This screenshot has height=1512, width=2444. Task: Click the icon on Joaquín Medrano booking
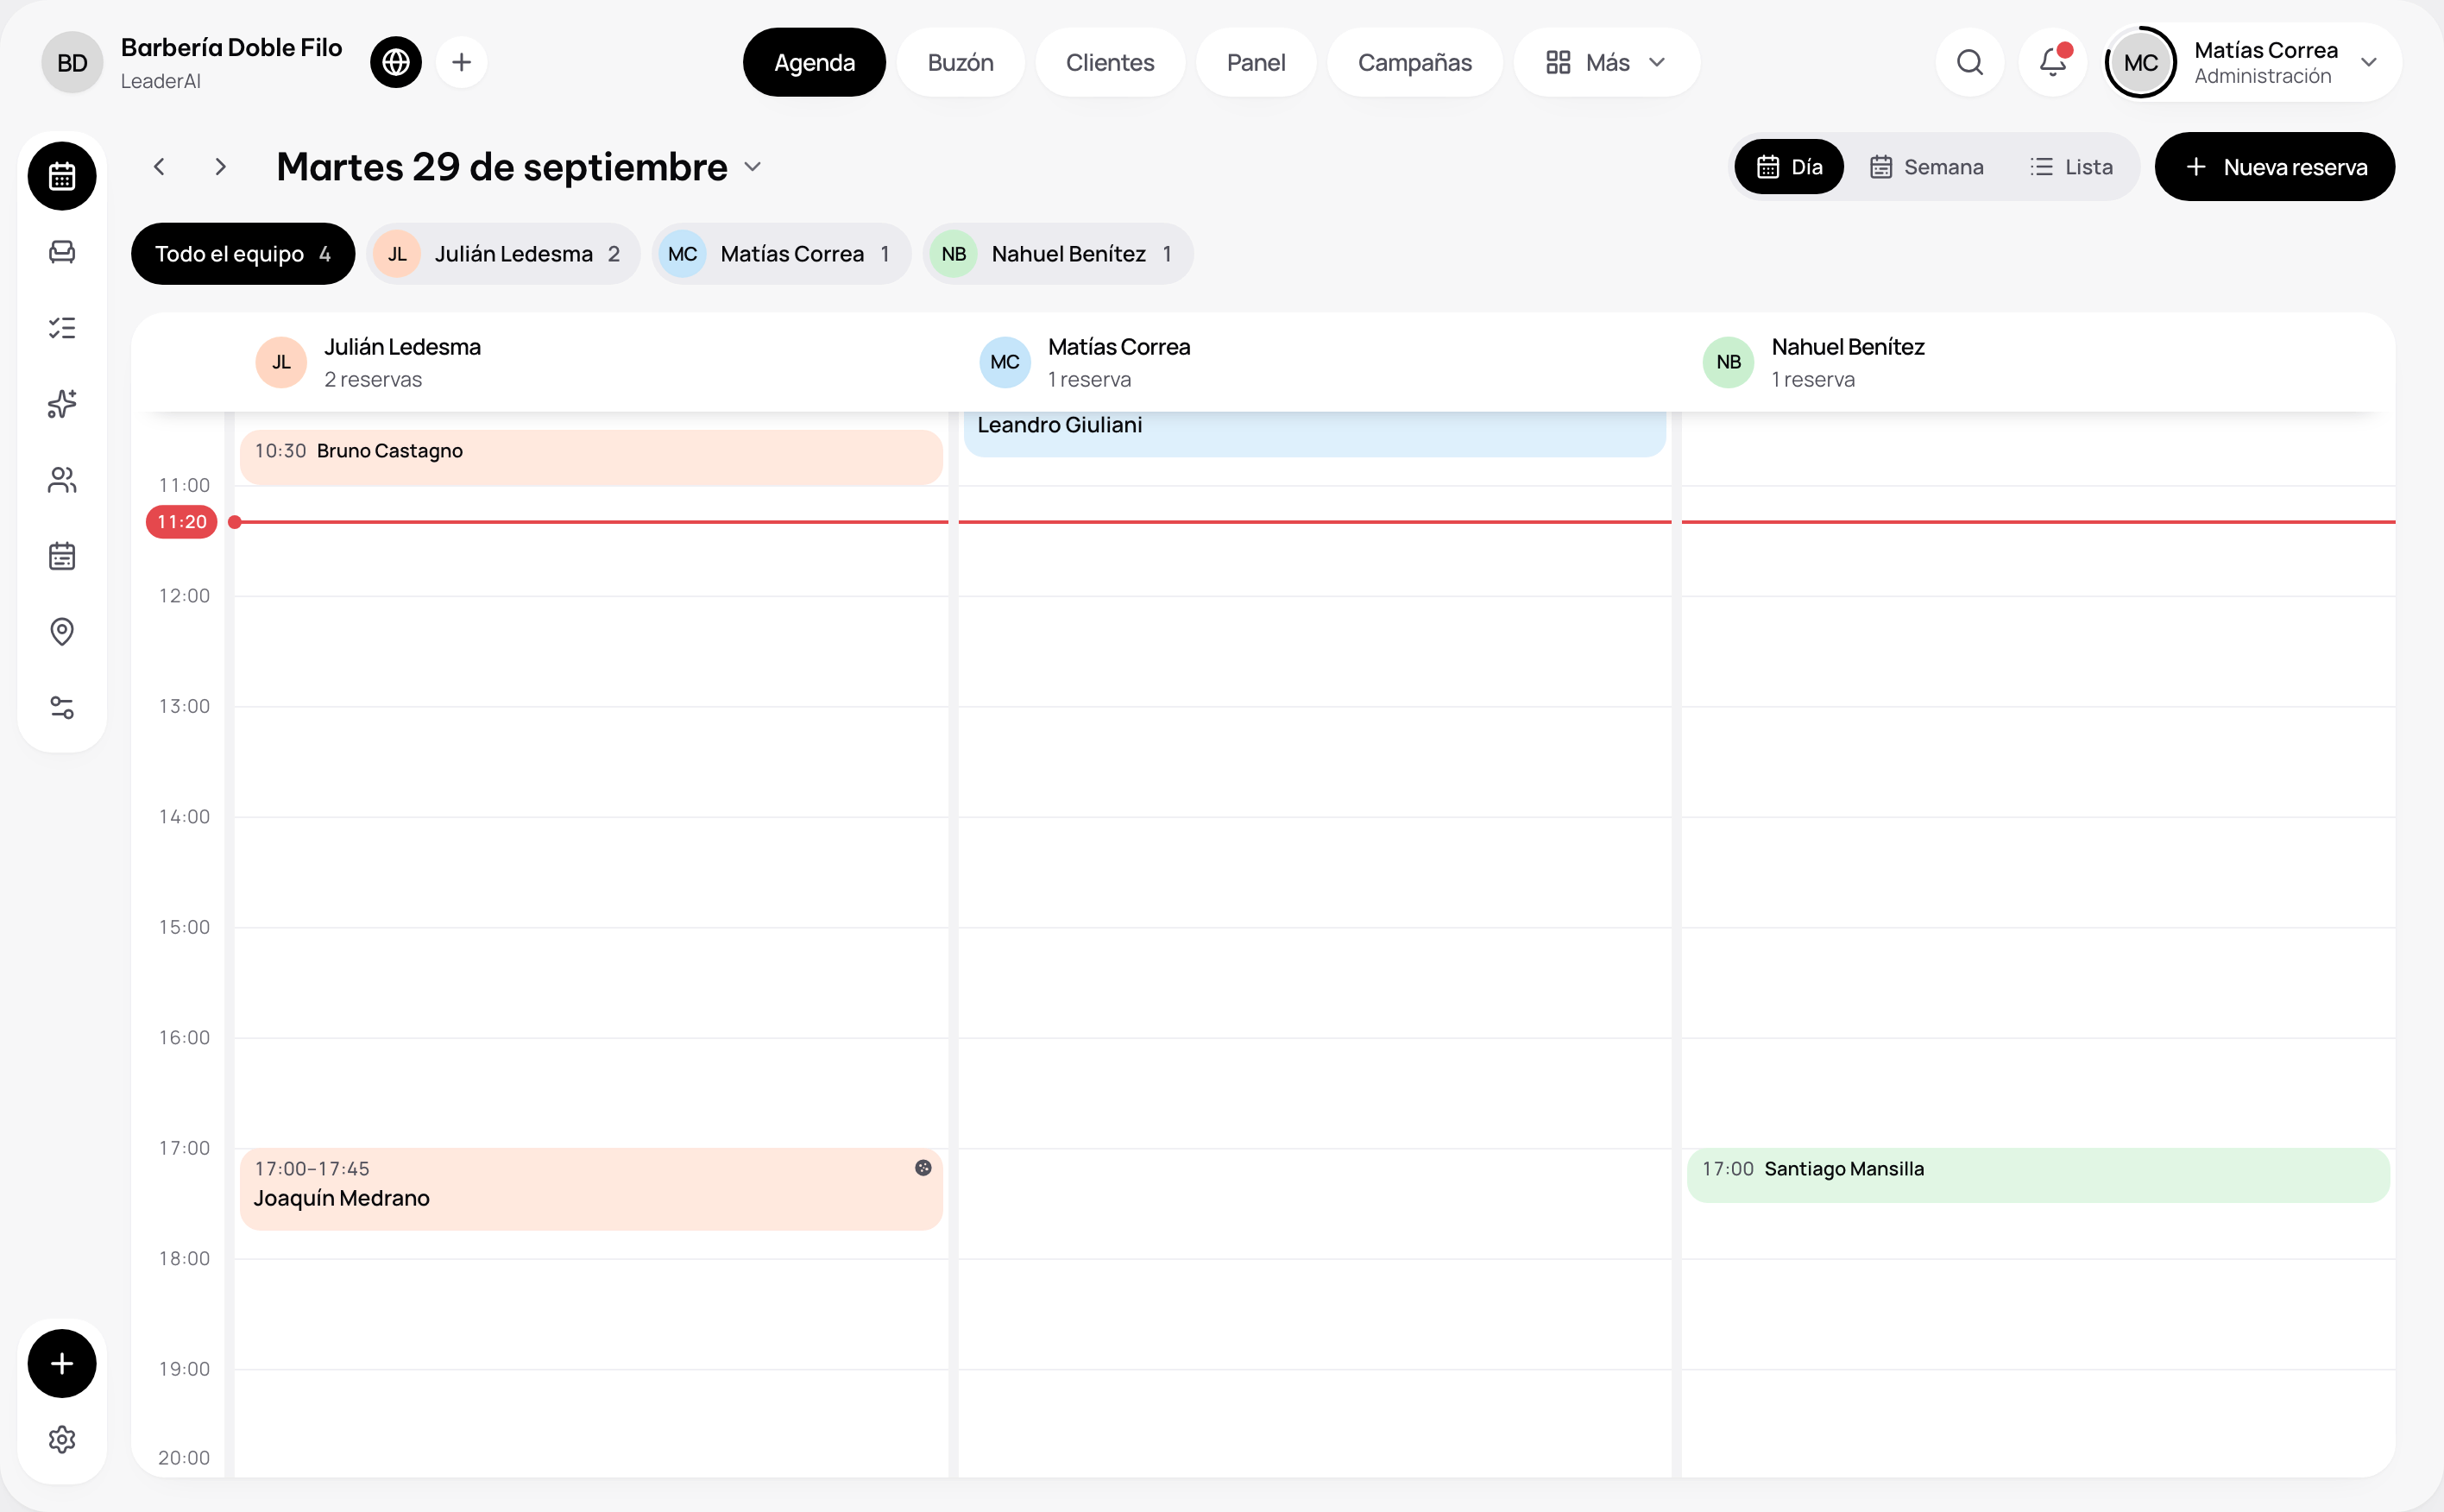[x=923, y=1168]
